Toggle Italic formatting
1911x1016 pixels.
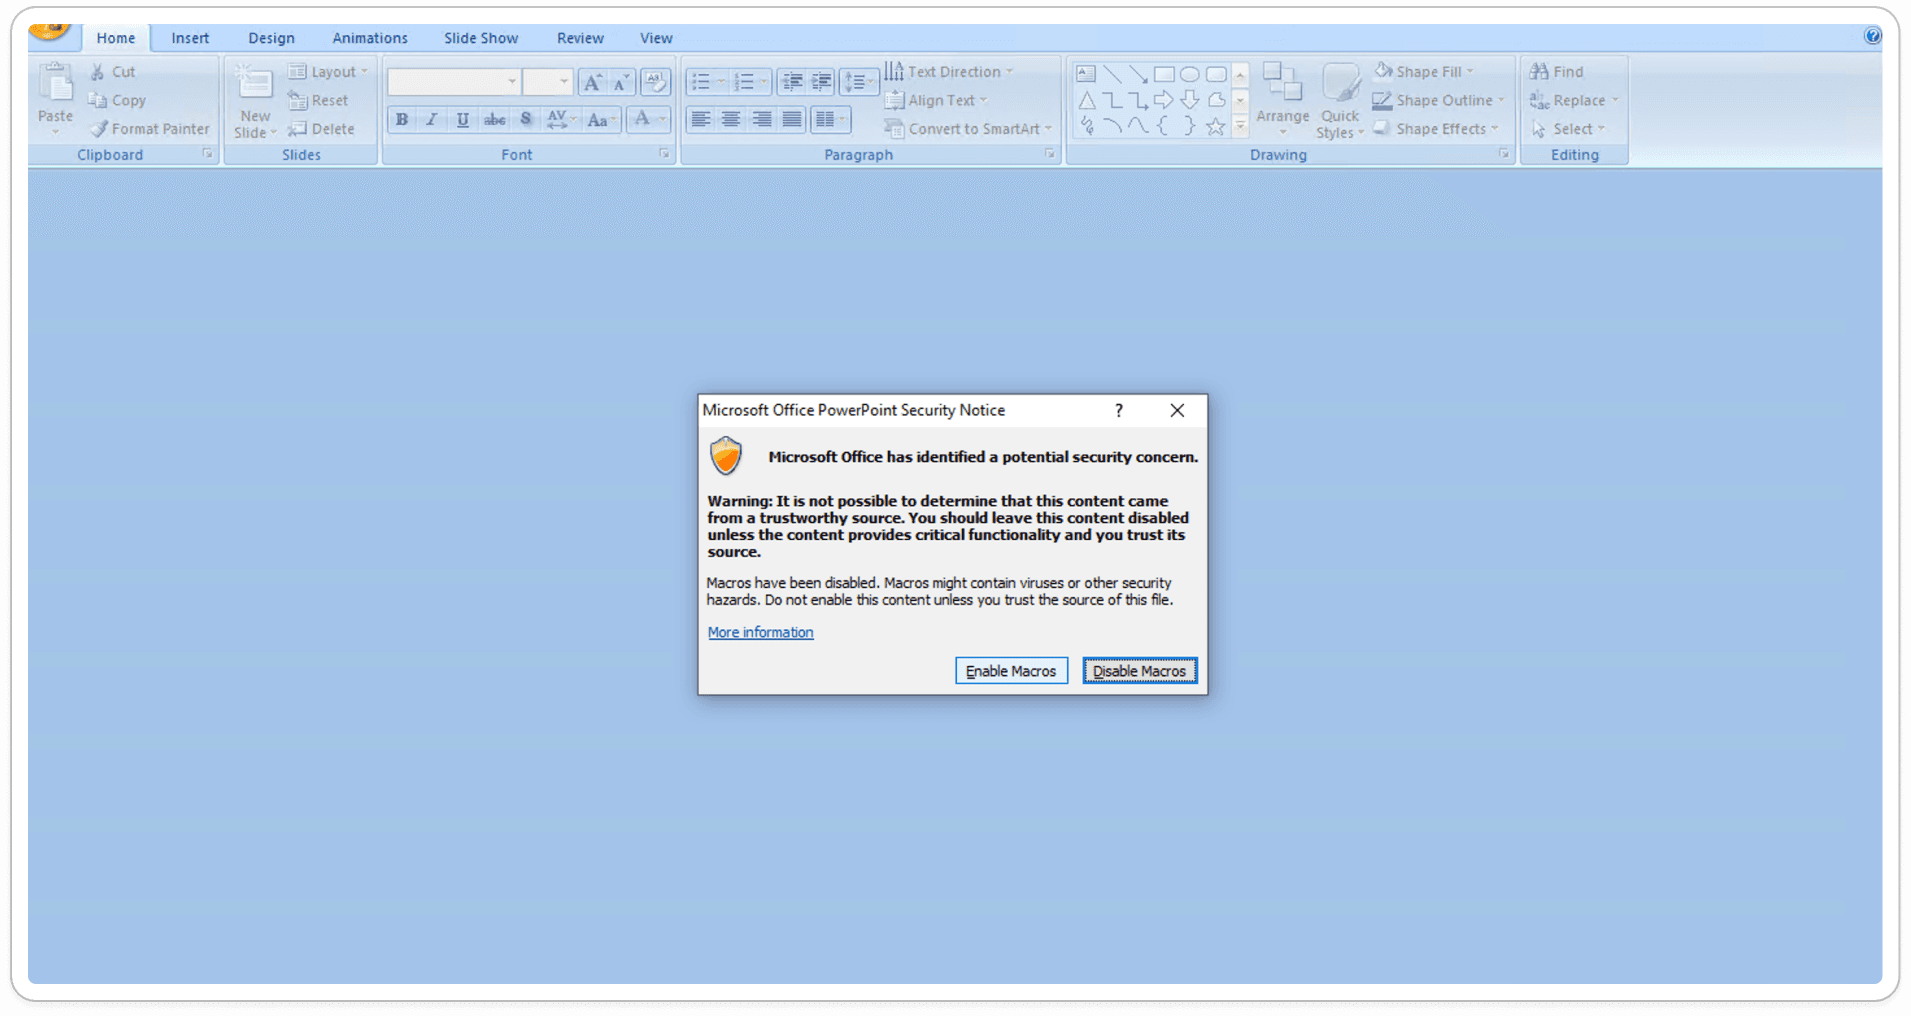tap(432, 120)
